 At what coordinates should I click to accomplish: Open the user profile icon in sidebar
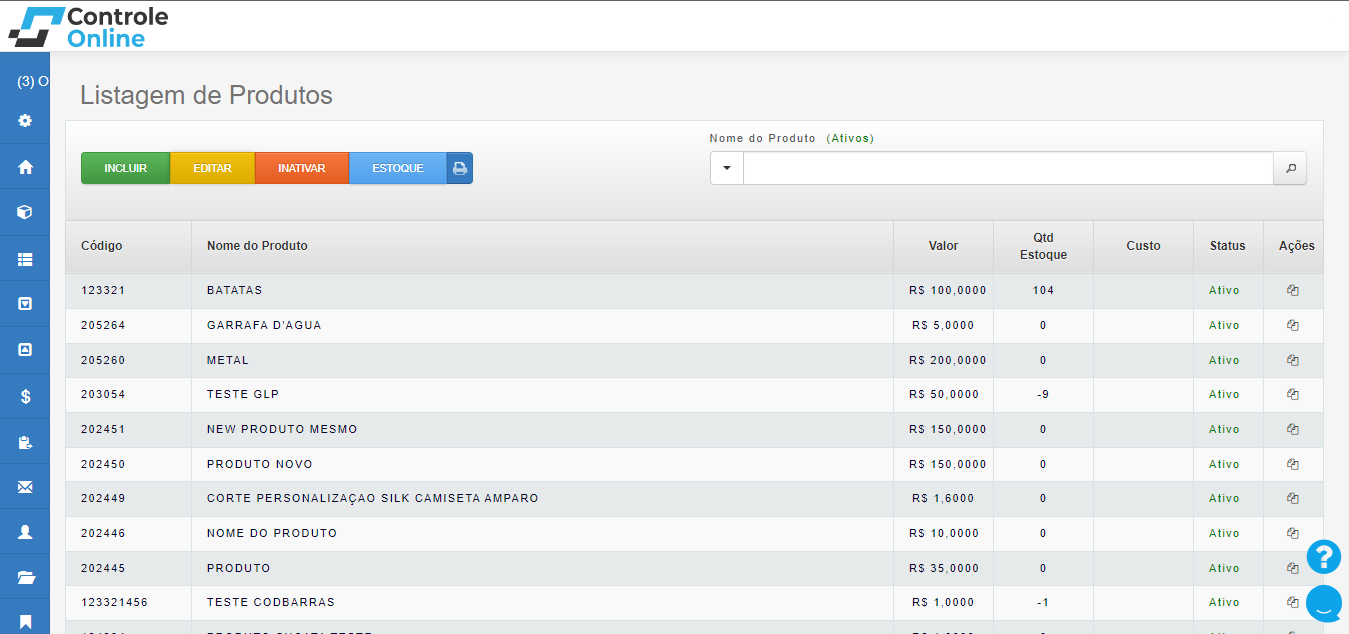point(25,533)
